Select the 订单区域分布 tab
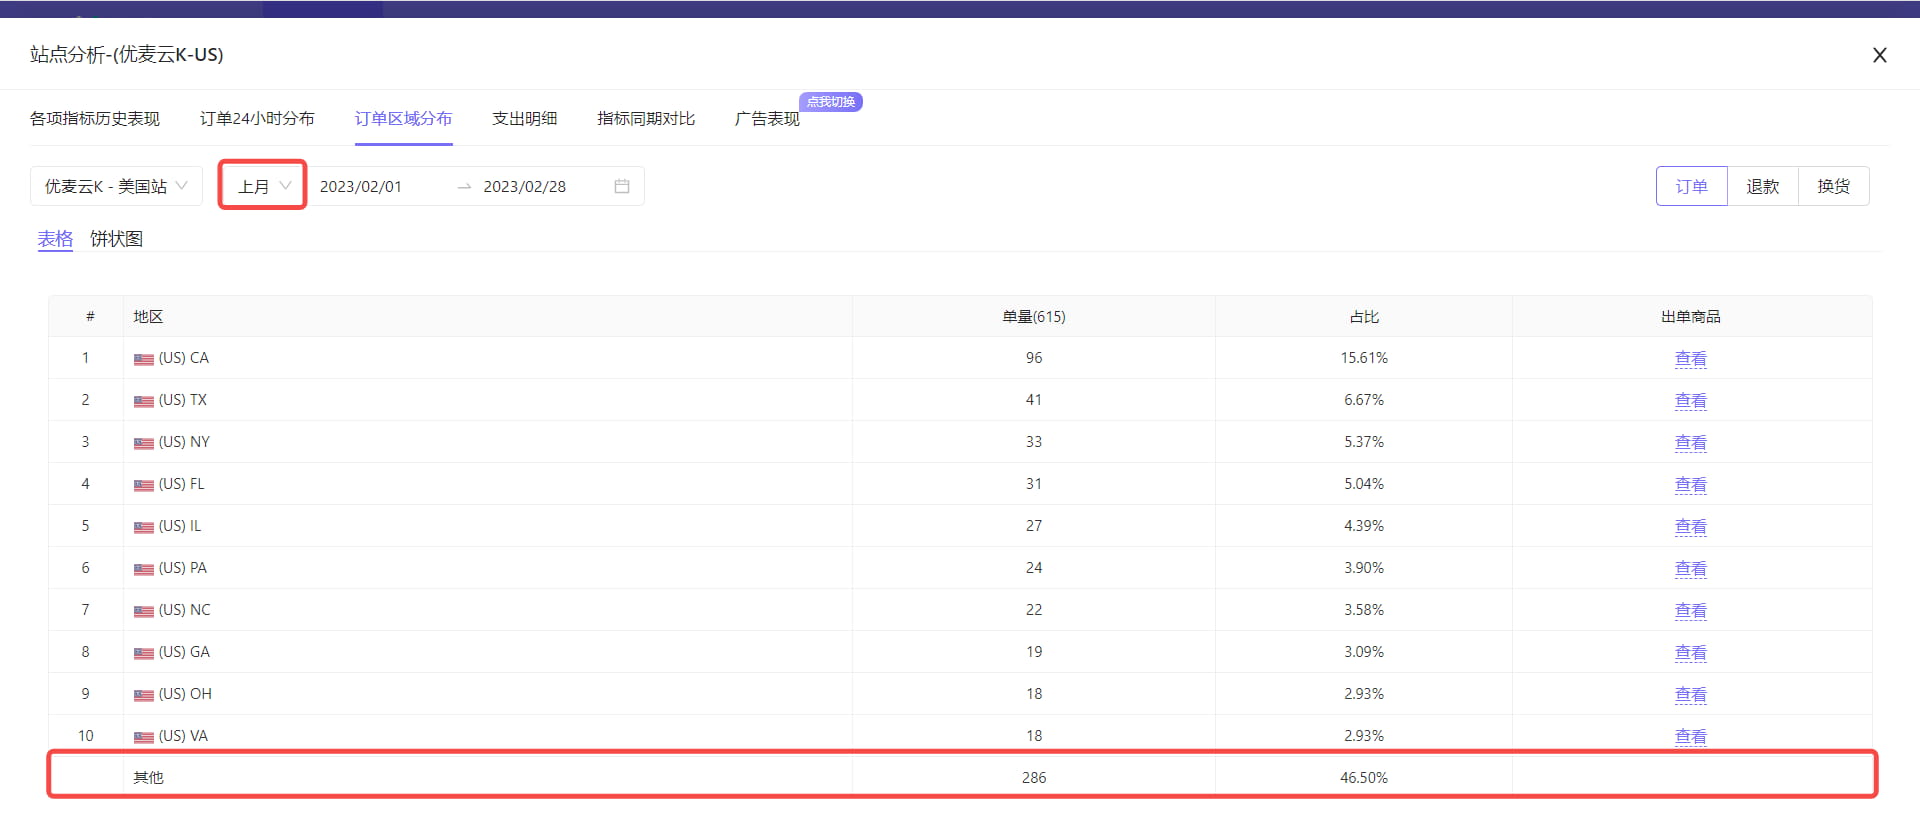Screen dimensions: 1920x831 403,118
